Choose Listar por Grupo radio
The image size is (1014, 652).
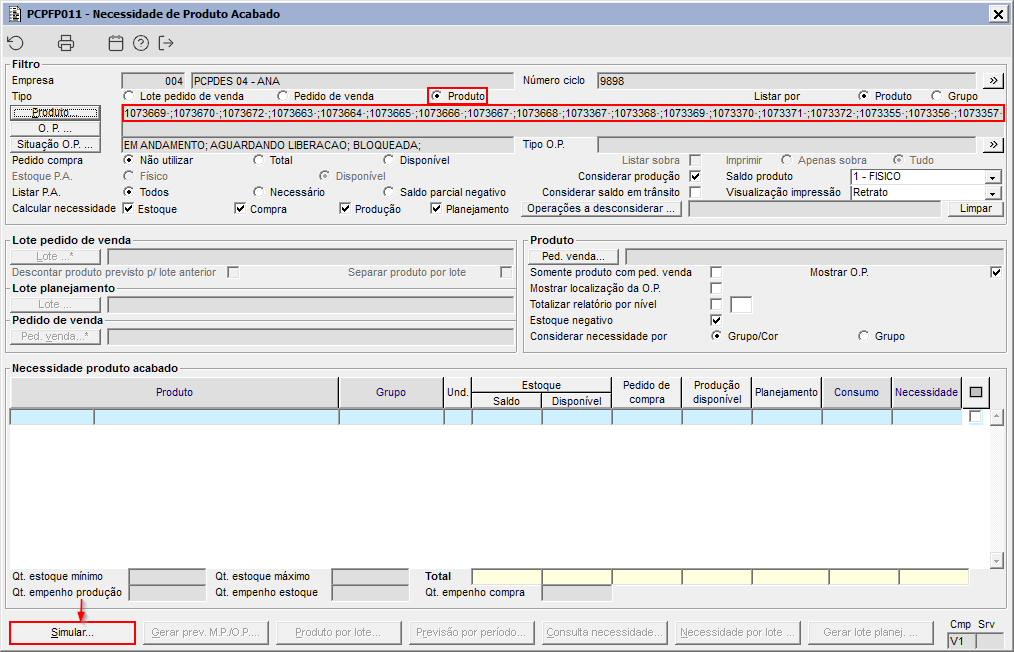(936, 96)
